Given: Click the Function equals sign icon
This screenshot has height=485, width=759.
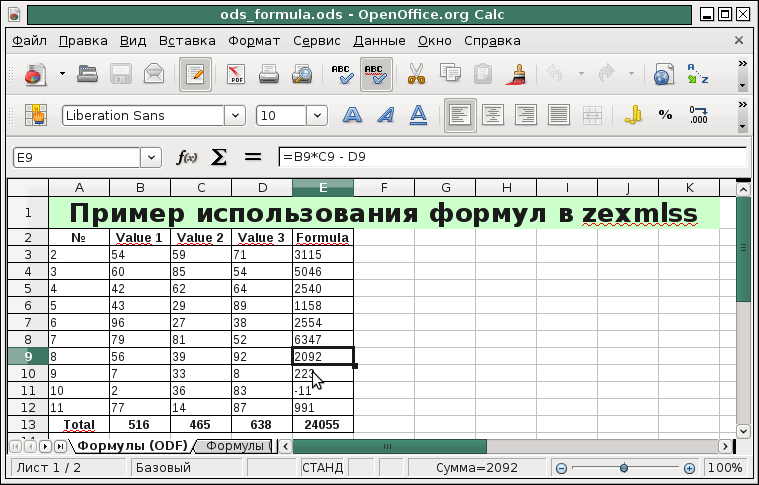Looking at the screenshot, I should click(x=253, y=157).
